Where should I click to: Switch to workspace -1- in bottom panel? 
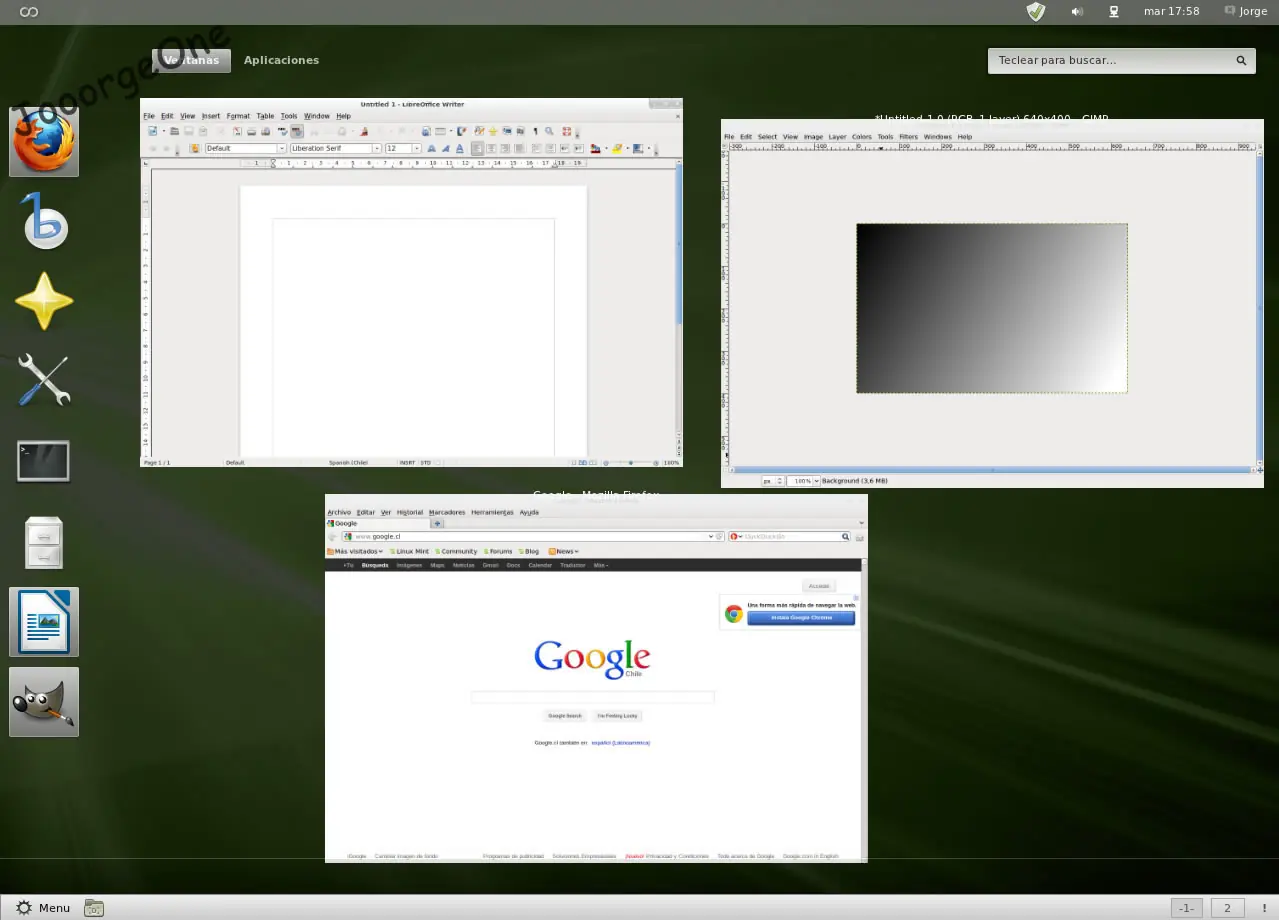pyautogui.click(x=1186, y=908)
